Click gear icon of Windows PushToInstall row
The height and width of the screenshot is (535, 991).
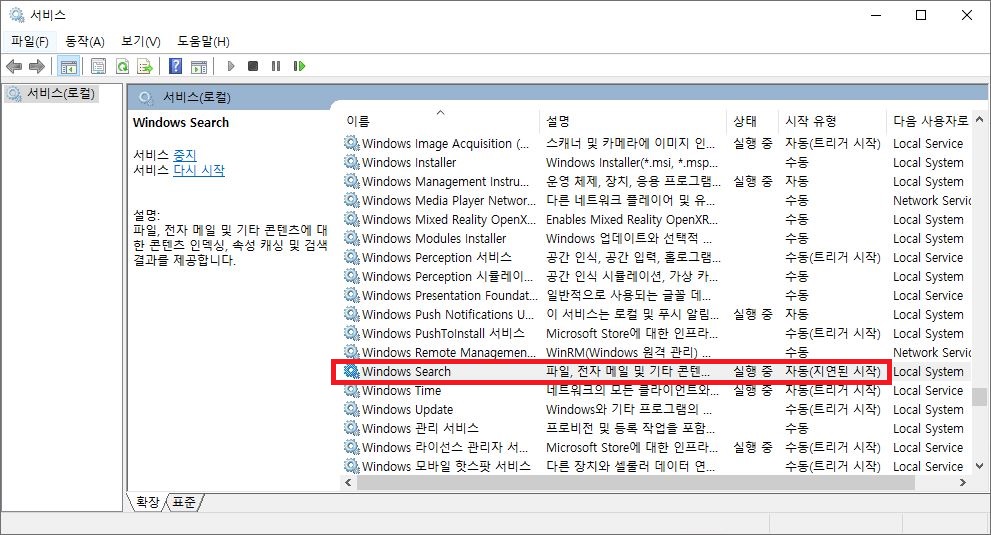click(x=351, y=333)
